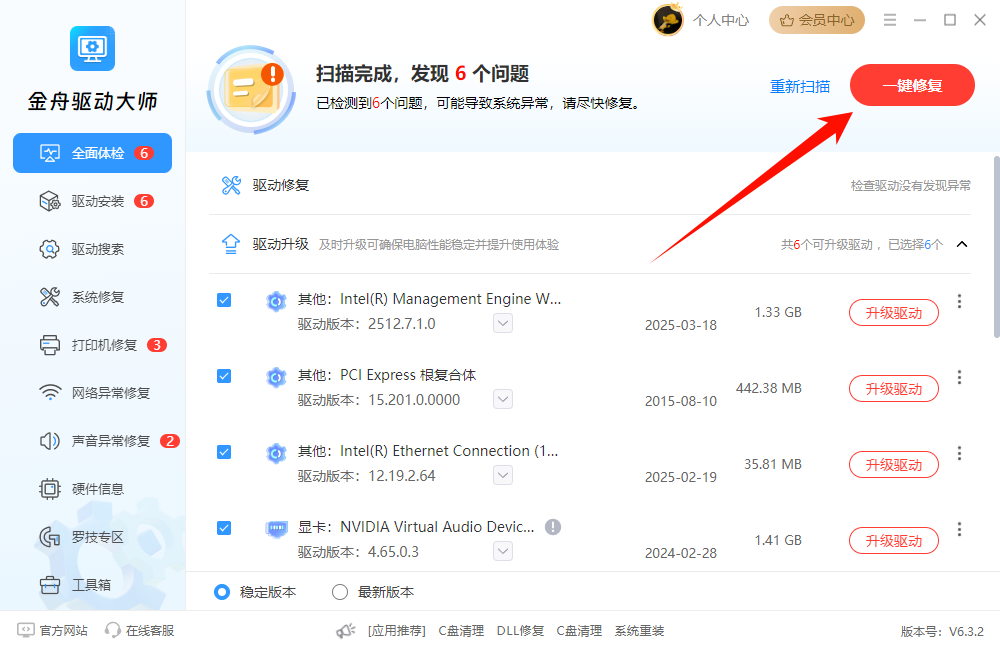Click the 系统修复 tools icon

50,297
